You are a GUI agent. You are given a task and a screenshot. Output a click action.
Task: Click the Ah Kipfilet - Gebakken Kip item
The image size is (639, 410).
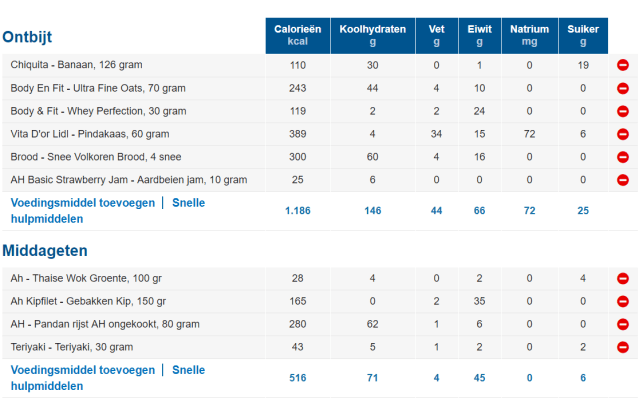coord(88,301)
